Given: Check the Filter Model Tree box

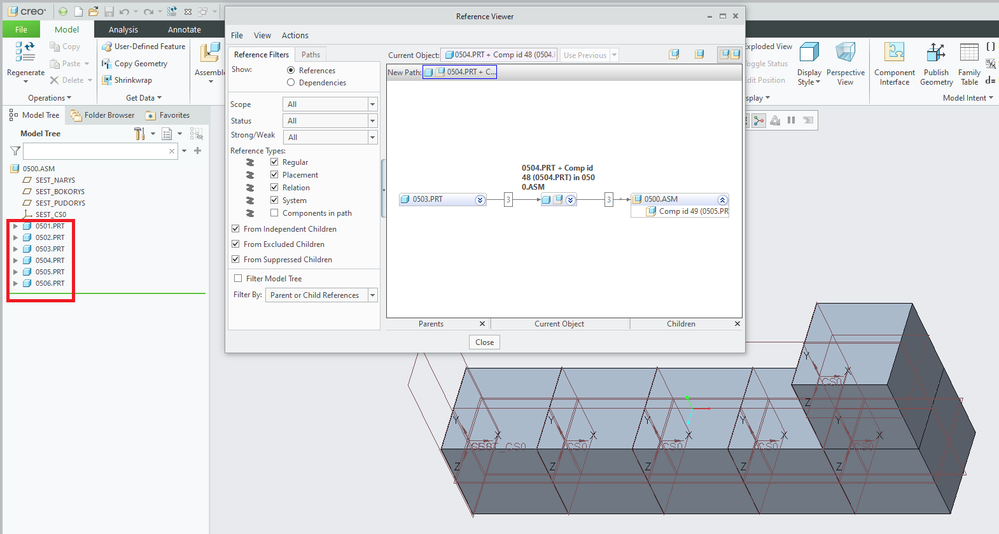Looking at the screenshot, I should pos(238,278).
